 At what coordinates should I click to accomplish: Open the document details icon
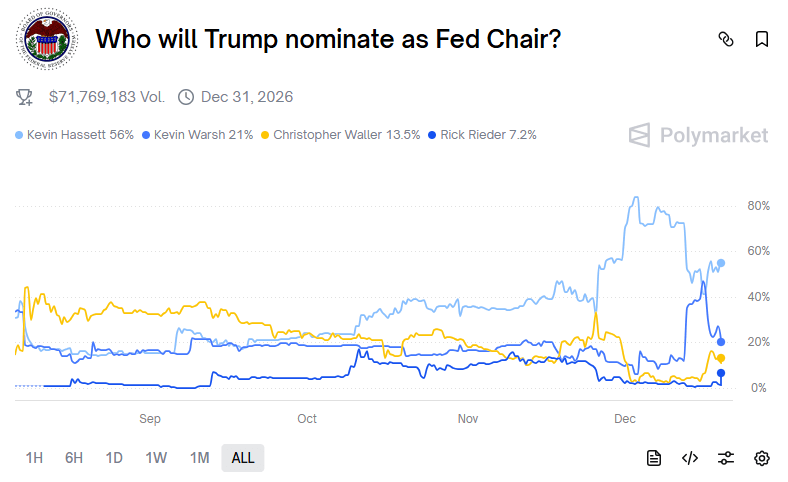click(653, 458)
